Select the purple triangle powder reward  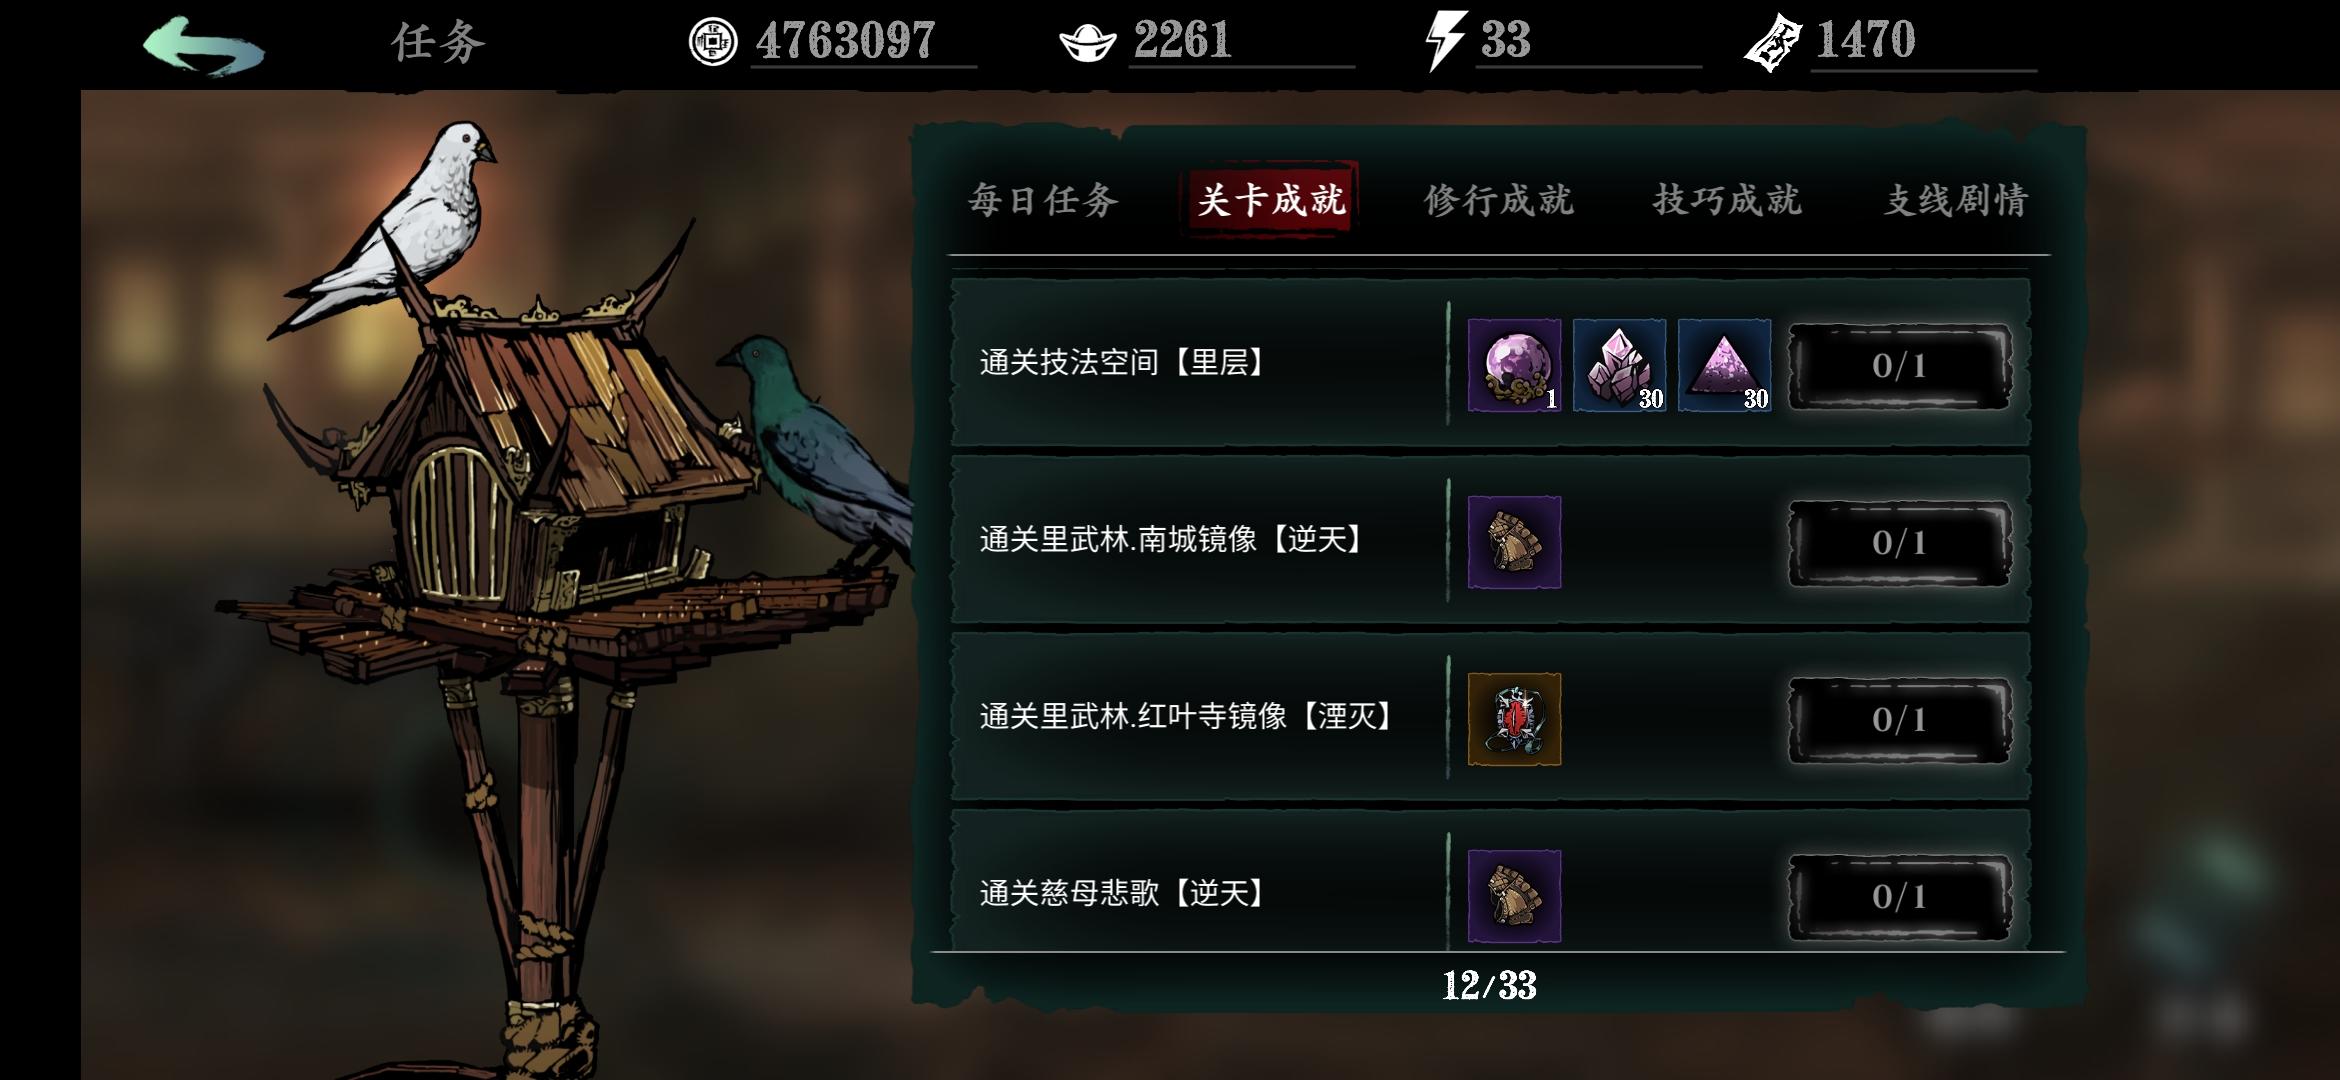[1724, 365]
